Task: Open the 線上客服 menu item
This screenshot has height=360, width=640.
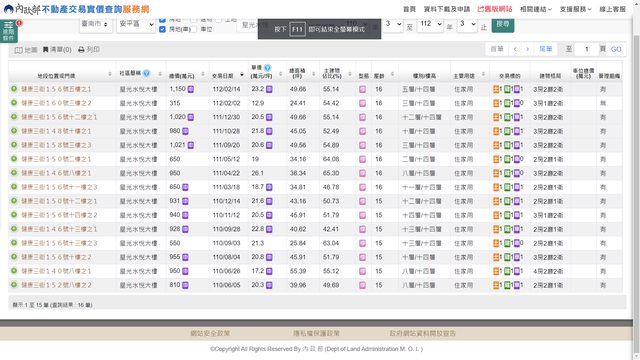Action: pyautogui.click(x=612, y=9)
